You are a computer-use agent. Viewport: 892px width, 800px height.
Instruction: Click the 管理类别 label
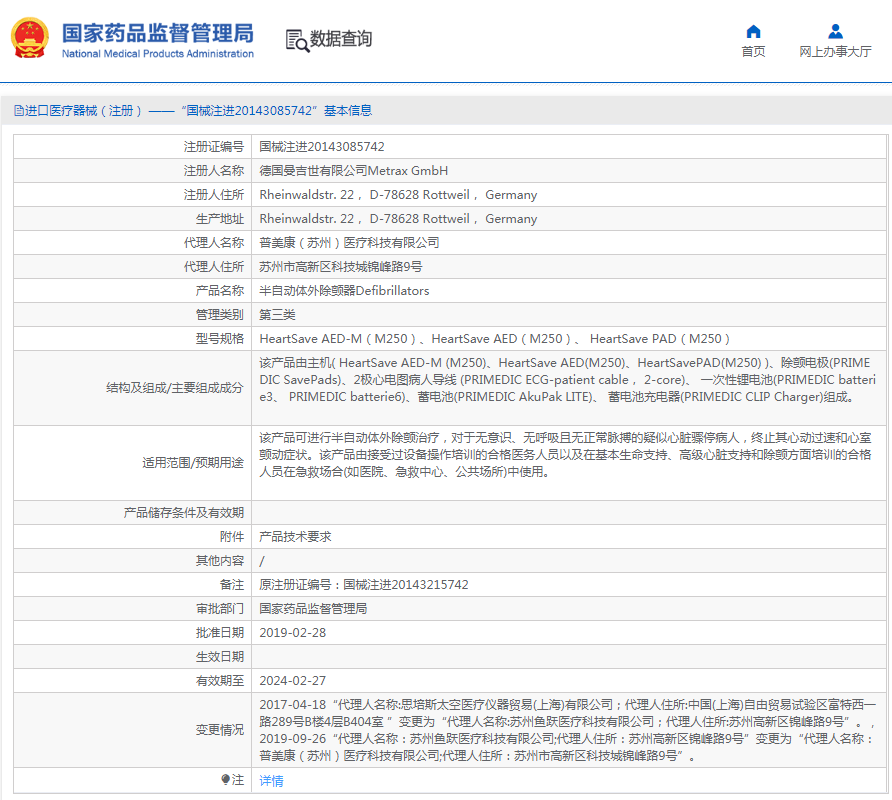[220, 315]
